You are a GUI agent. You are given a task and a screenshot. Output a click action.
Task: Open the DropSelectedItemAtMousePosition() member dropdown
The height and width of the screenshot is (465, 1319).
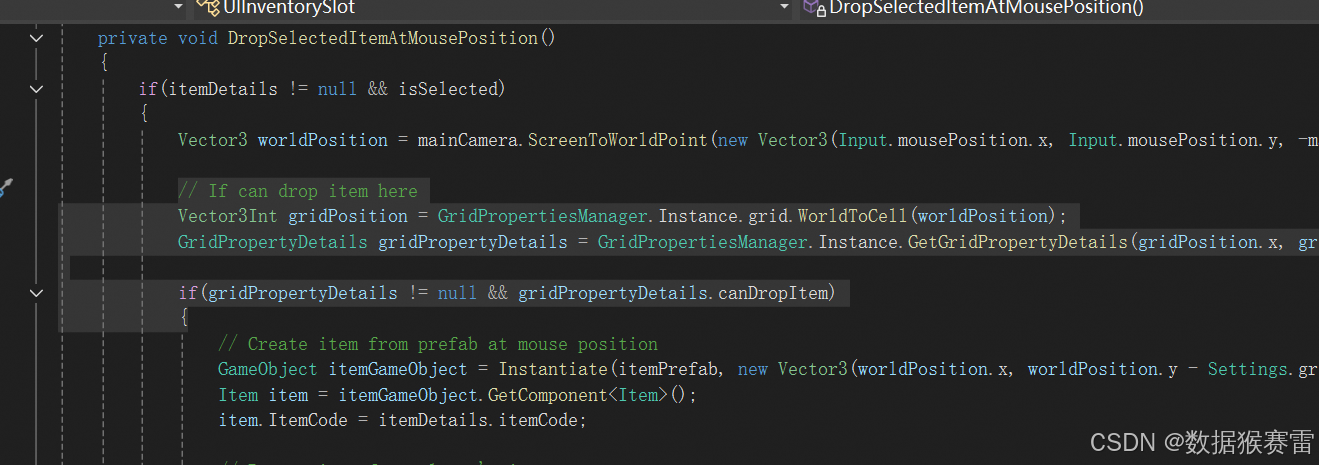click(1058, 7)
